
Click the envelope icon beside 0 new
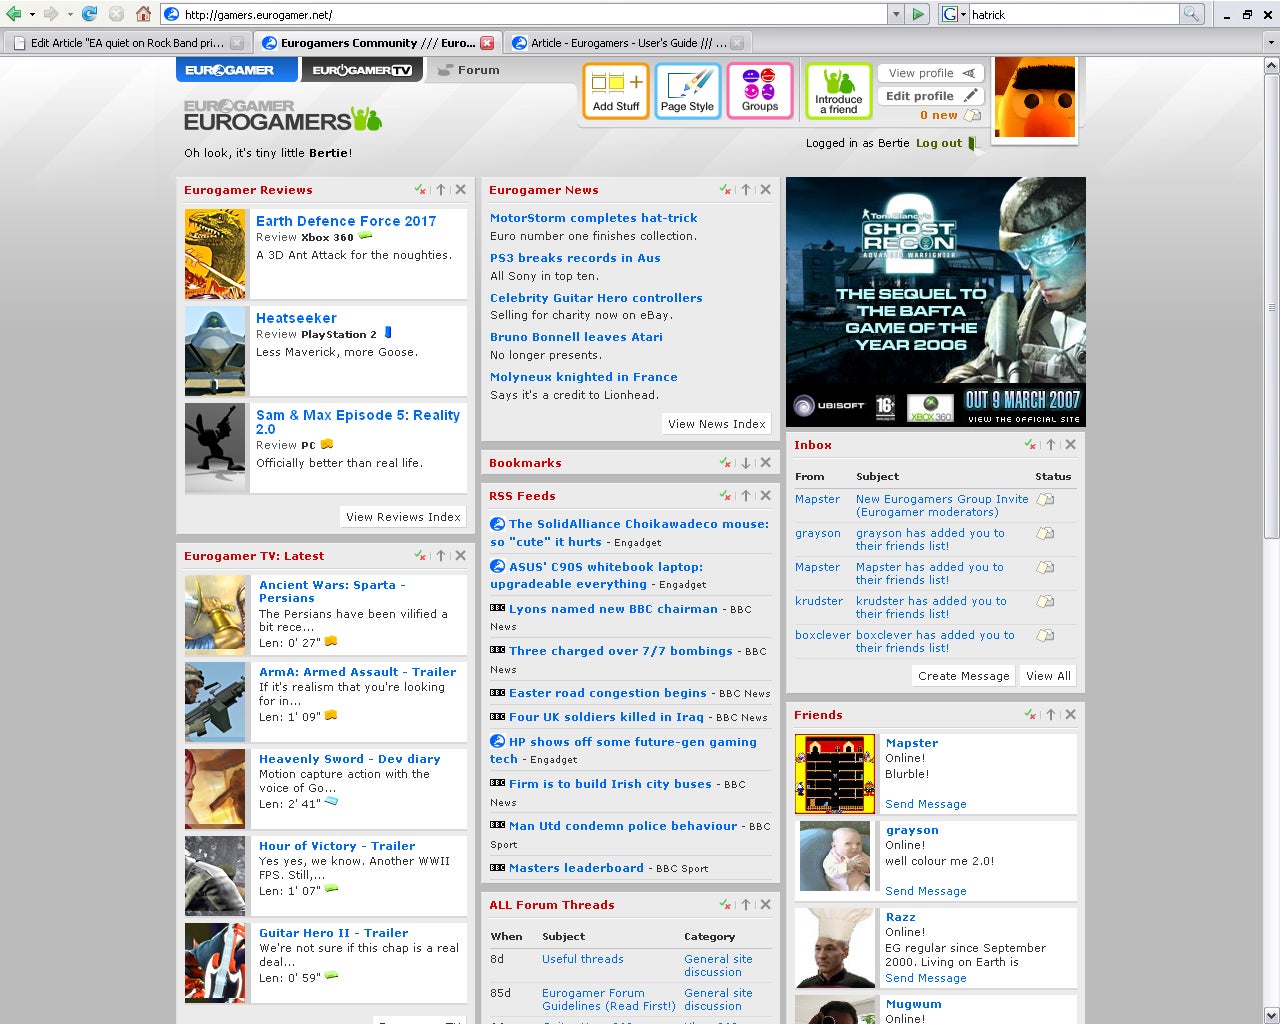(972, 115)
